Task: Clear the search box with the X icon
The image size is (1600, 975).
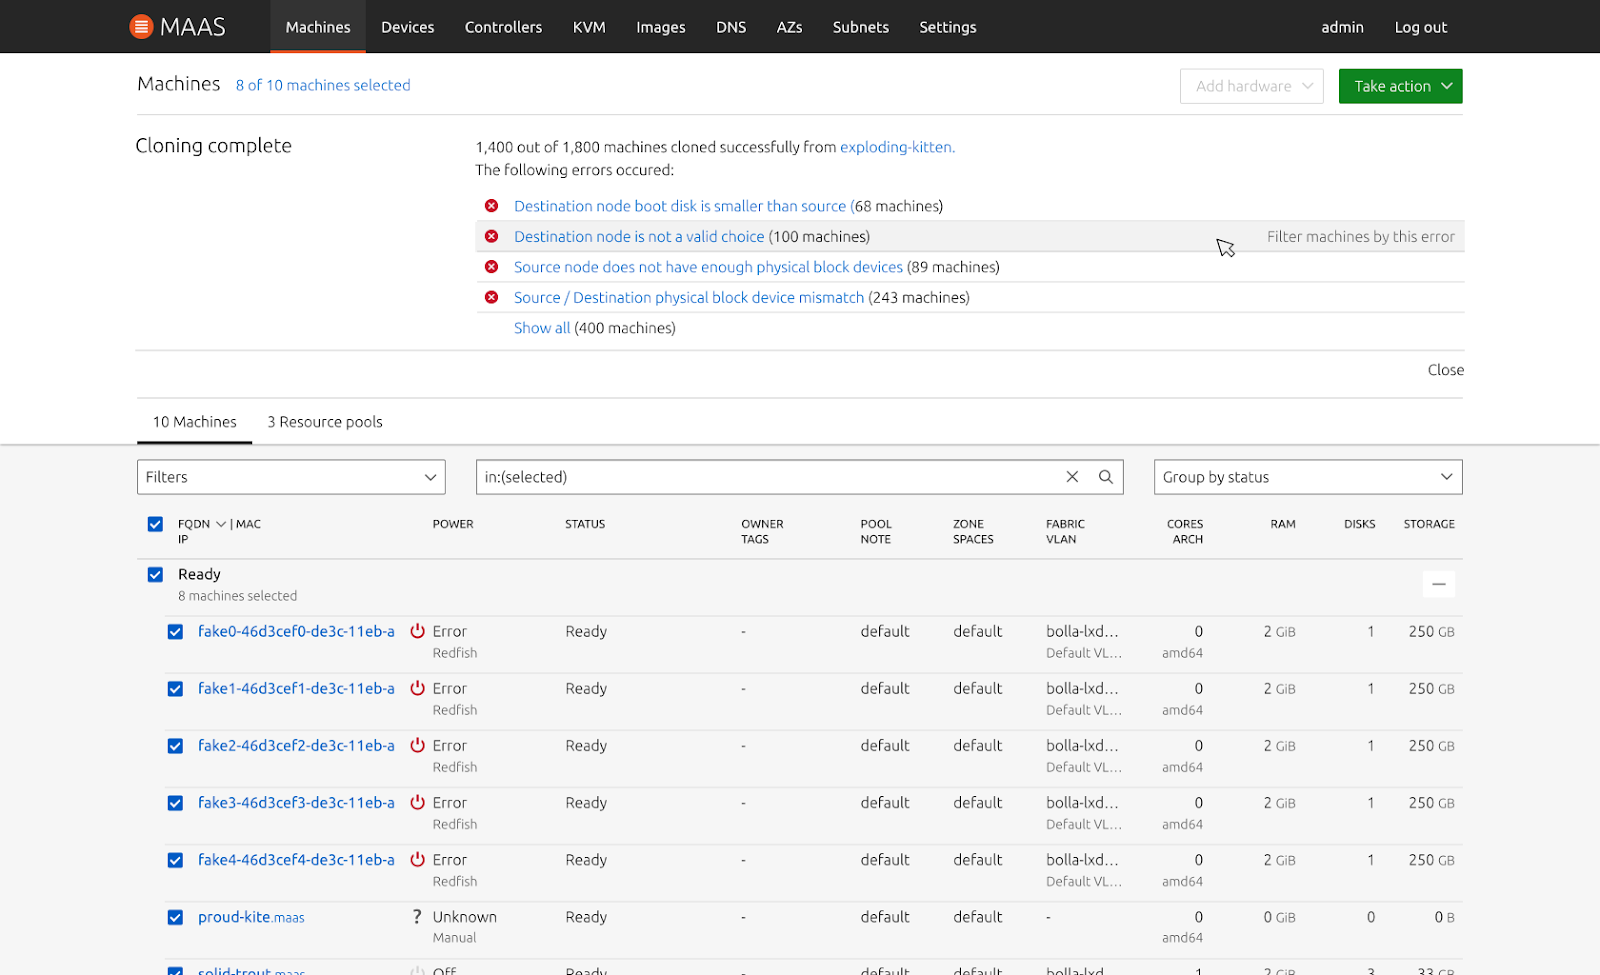Action: pyautogui.click(x=1072, y=477)
